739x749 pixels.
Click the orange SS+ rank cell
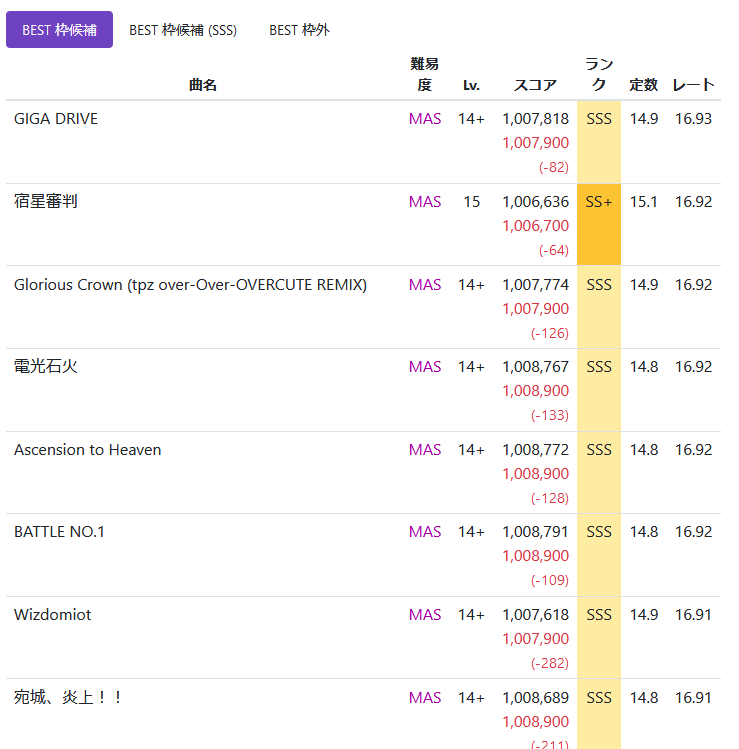[599, 224]
